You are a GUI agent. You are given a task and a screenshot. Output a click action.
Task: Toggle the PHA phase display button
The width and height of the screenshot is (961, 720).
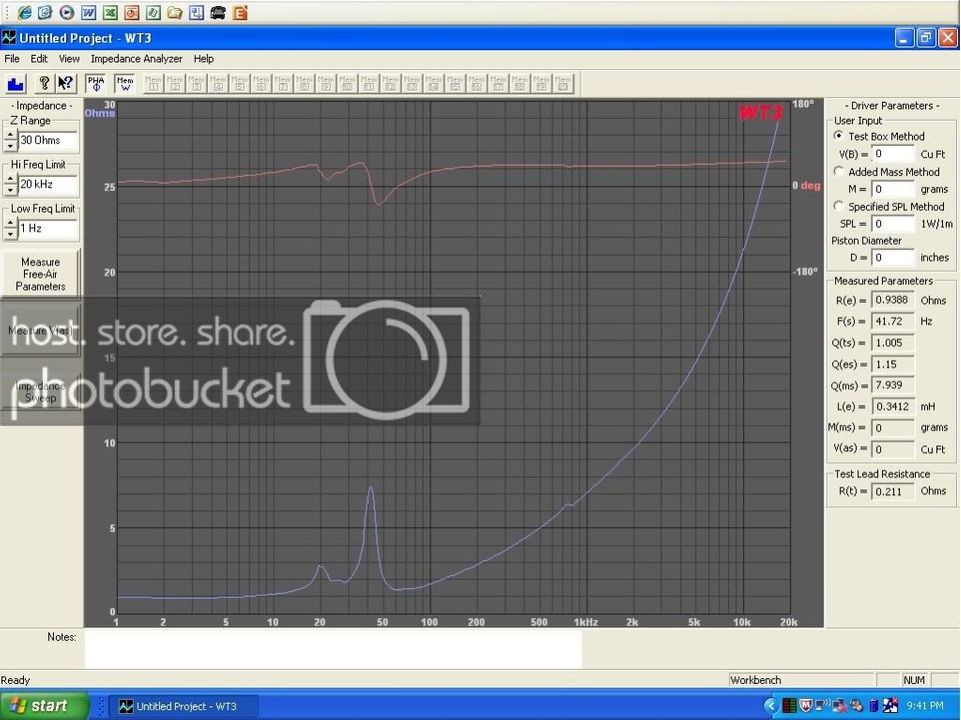click(96, 83)
